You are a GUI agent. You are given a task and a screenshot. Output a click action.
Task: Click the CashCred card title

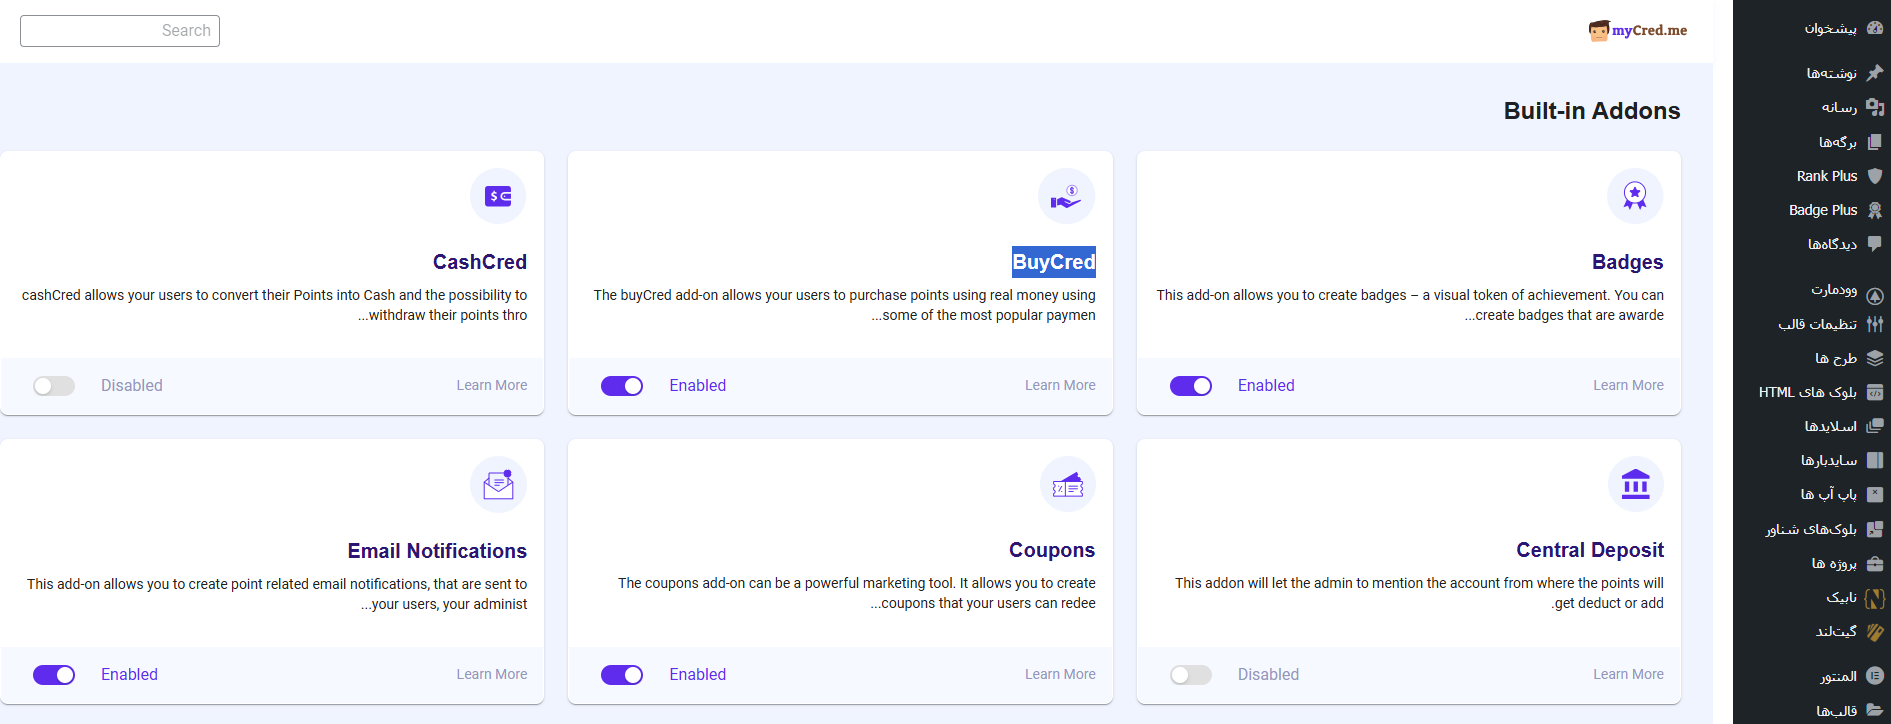480,262
